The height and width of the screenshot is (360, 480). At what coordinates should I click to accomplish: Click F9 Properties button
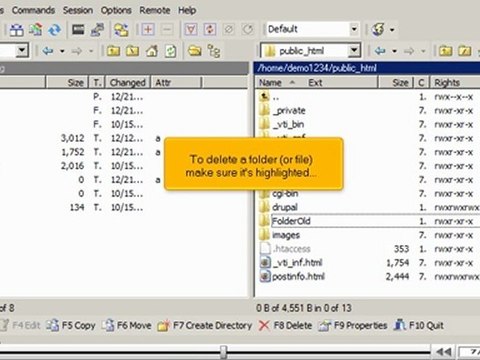353,325
